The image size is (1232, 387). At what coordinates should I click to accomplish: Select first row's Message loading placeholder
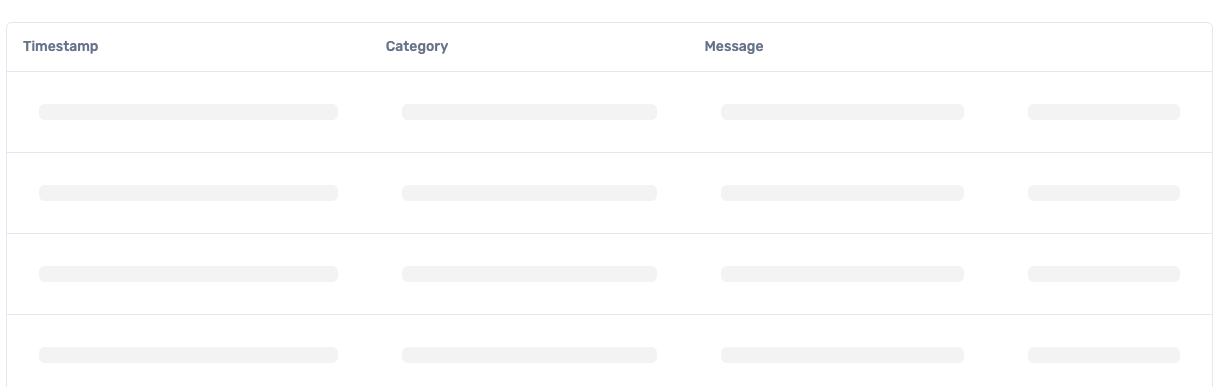[842, 112]
